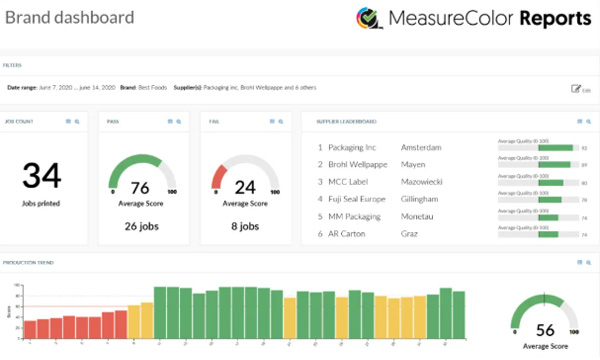Open the table view icon in Job Count panel
Viewport: 600px width, 360px height.
tap(68, 121)
